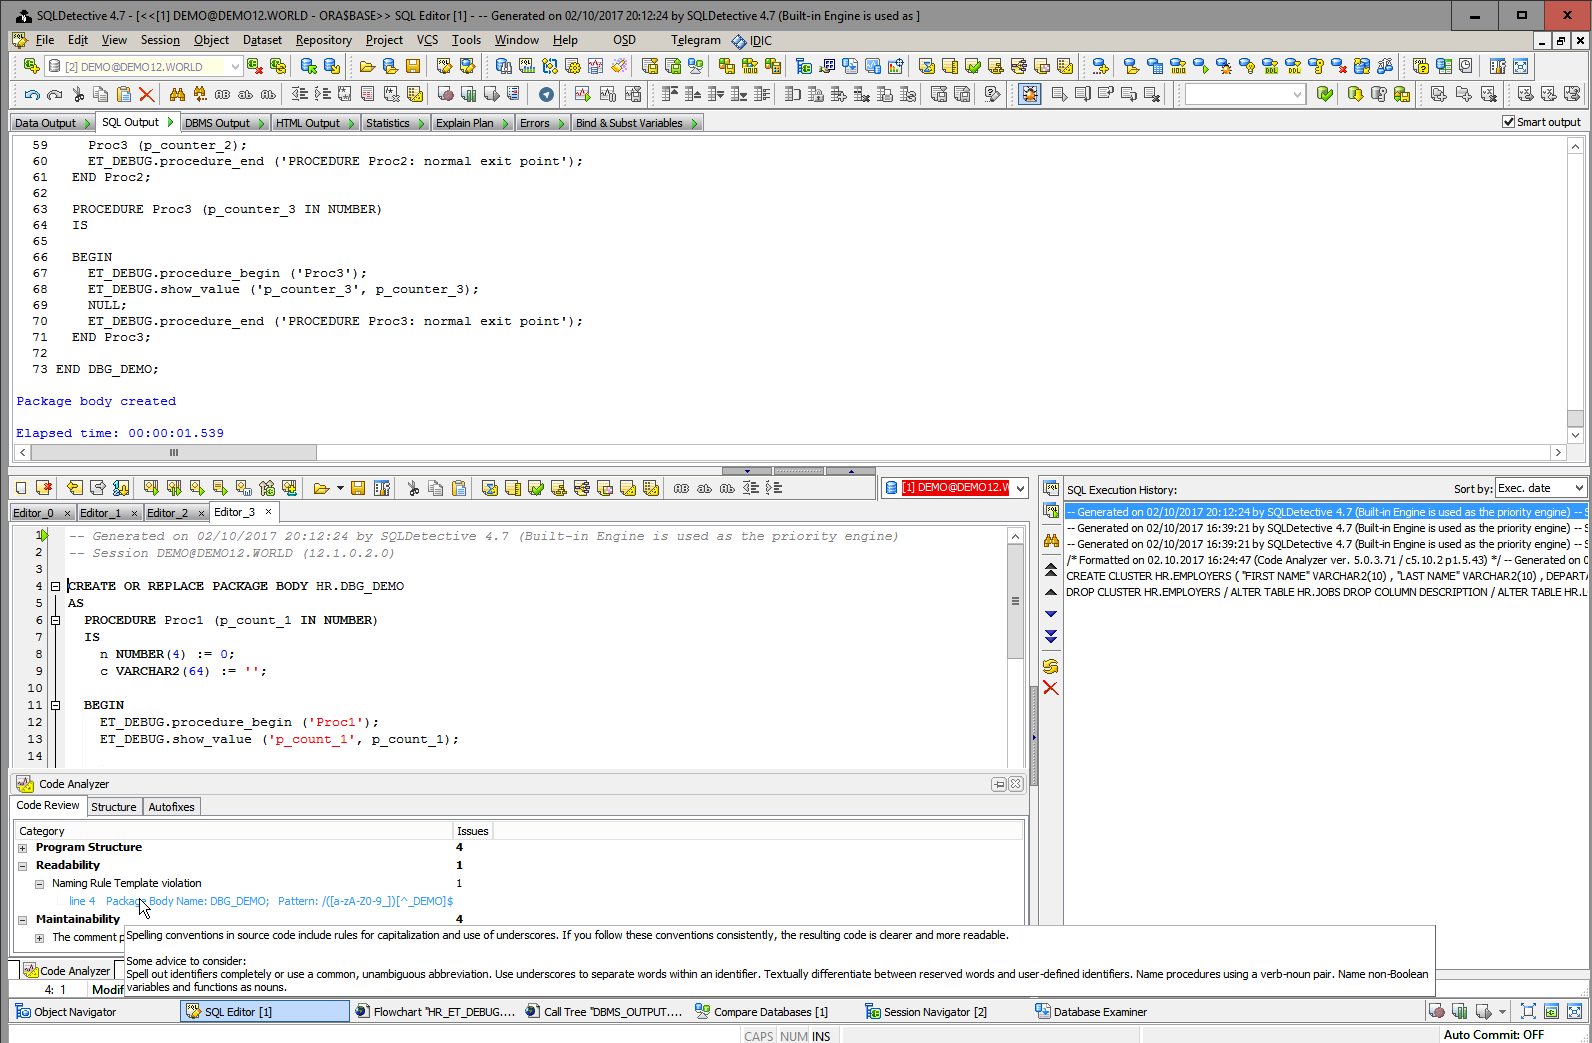Screen dimensions: 1592x1043
Task: Click the SQL Output vertical scrollbar down arrow
Action: (x=1575, y=435)
